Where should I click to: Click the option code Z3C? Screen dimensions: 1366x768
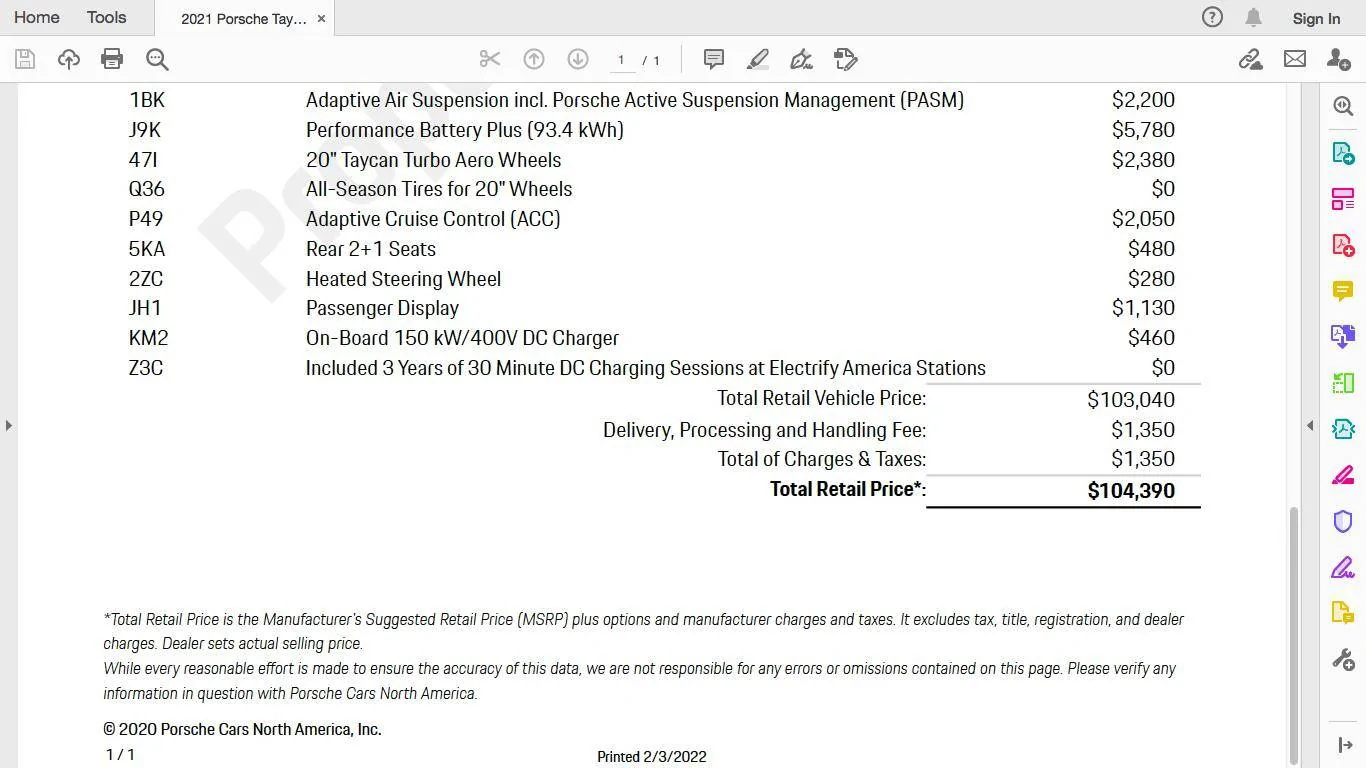[x=146, y=368]
